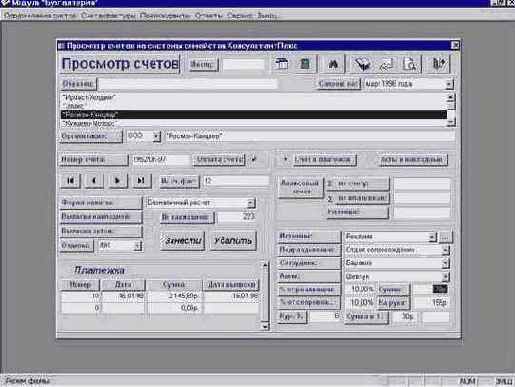Click the organization list scrollbar down arrow
Screen dimensions: 515x387
pyautogui.click(x=451, y=123)
